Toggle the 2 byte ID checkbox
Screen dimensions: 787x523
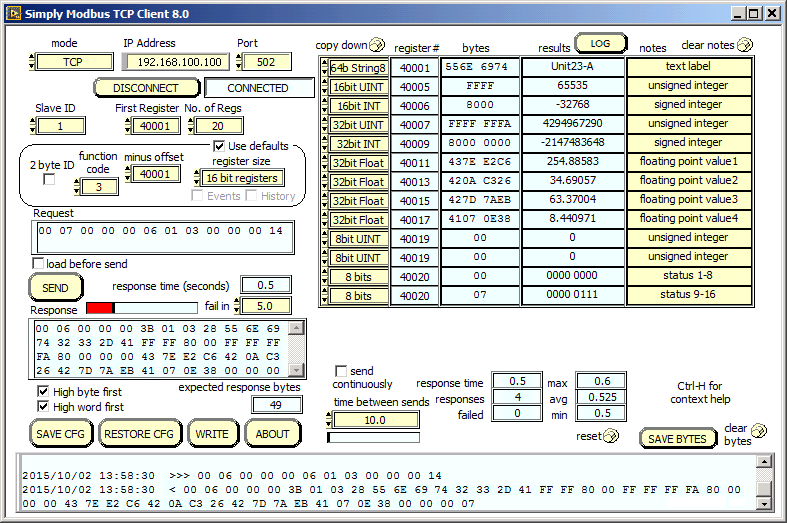coord(49,179)
